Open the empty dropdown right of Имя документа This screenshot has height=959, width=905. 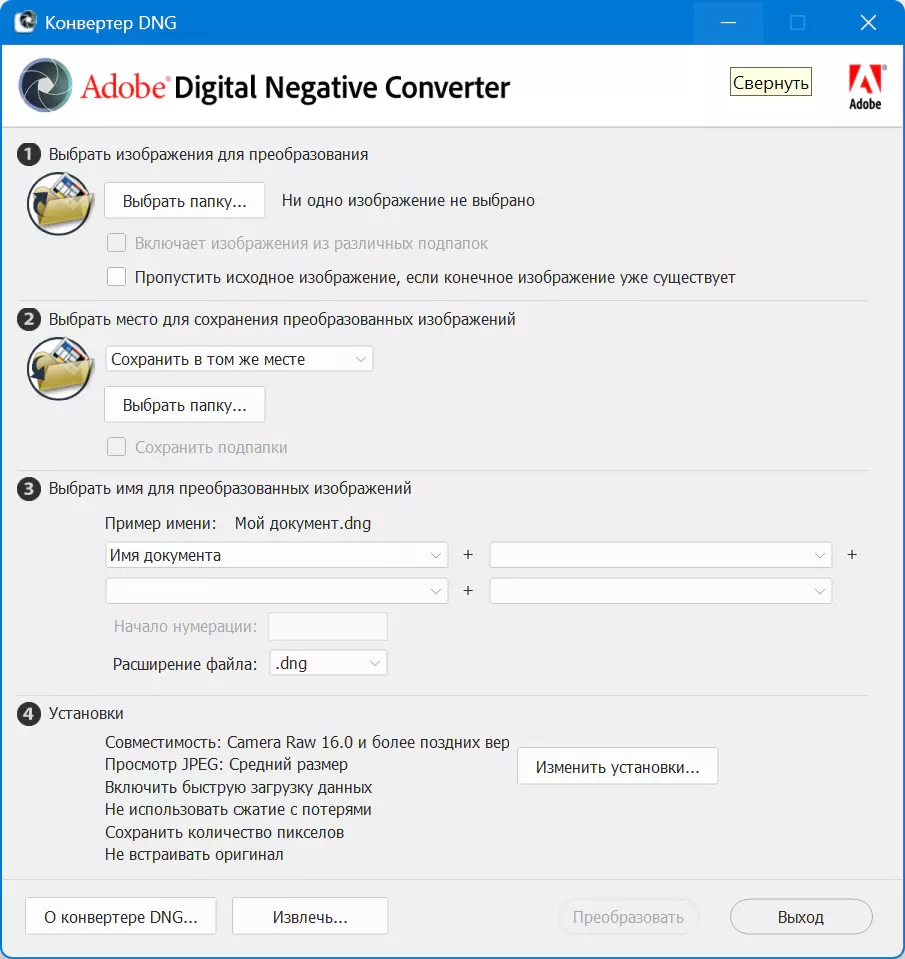pyautogui.click(x=660, y=555)
